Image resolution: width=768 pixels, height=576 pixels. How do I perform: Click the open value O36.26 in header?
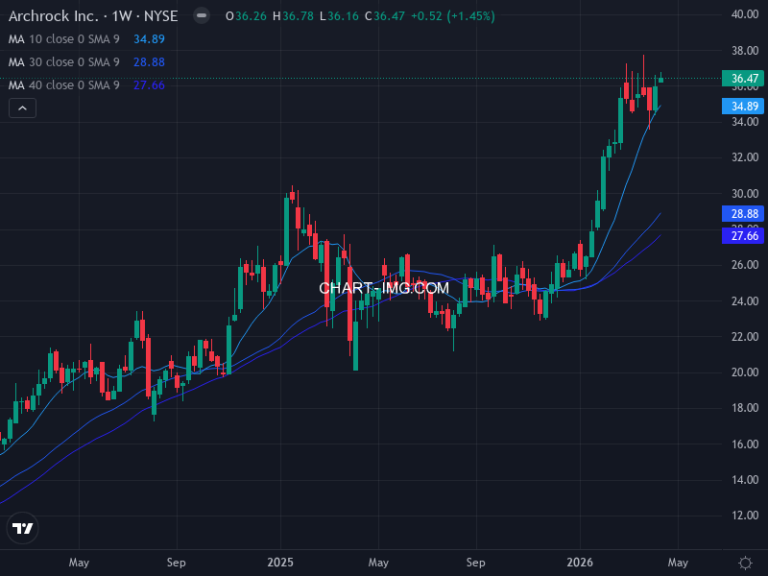pyautogui.click(x=246, y=16)
